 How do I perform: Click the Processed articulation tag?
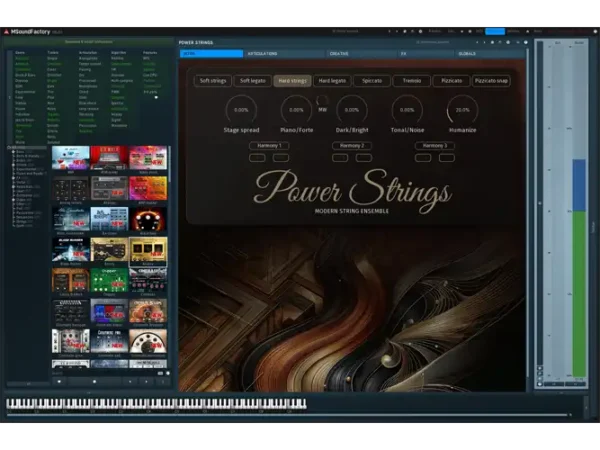(x=87, y=81)
